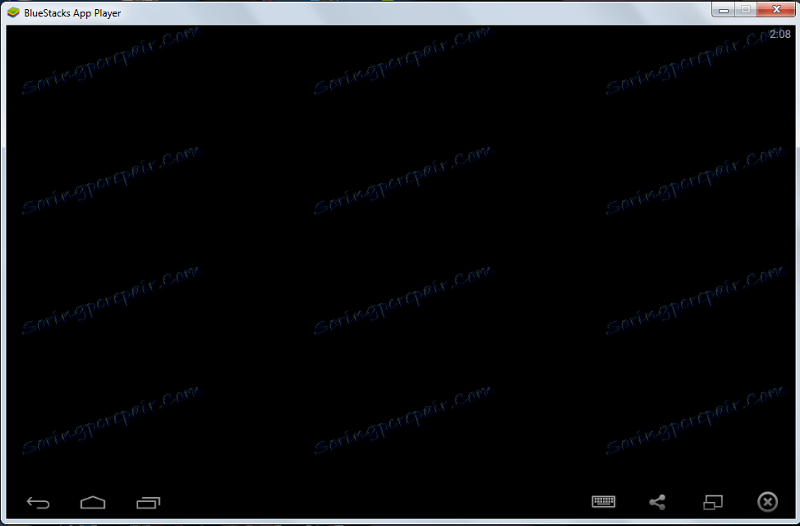Go to Android home screen icon
Image resolution: width=800 pixels, height=526 pixels.
(x=93, y=503)
